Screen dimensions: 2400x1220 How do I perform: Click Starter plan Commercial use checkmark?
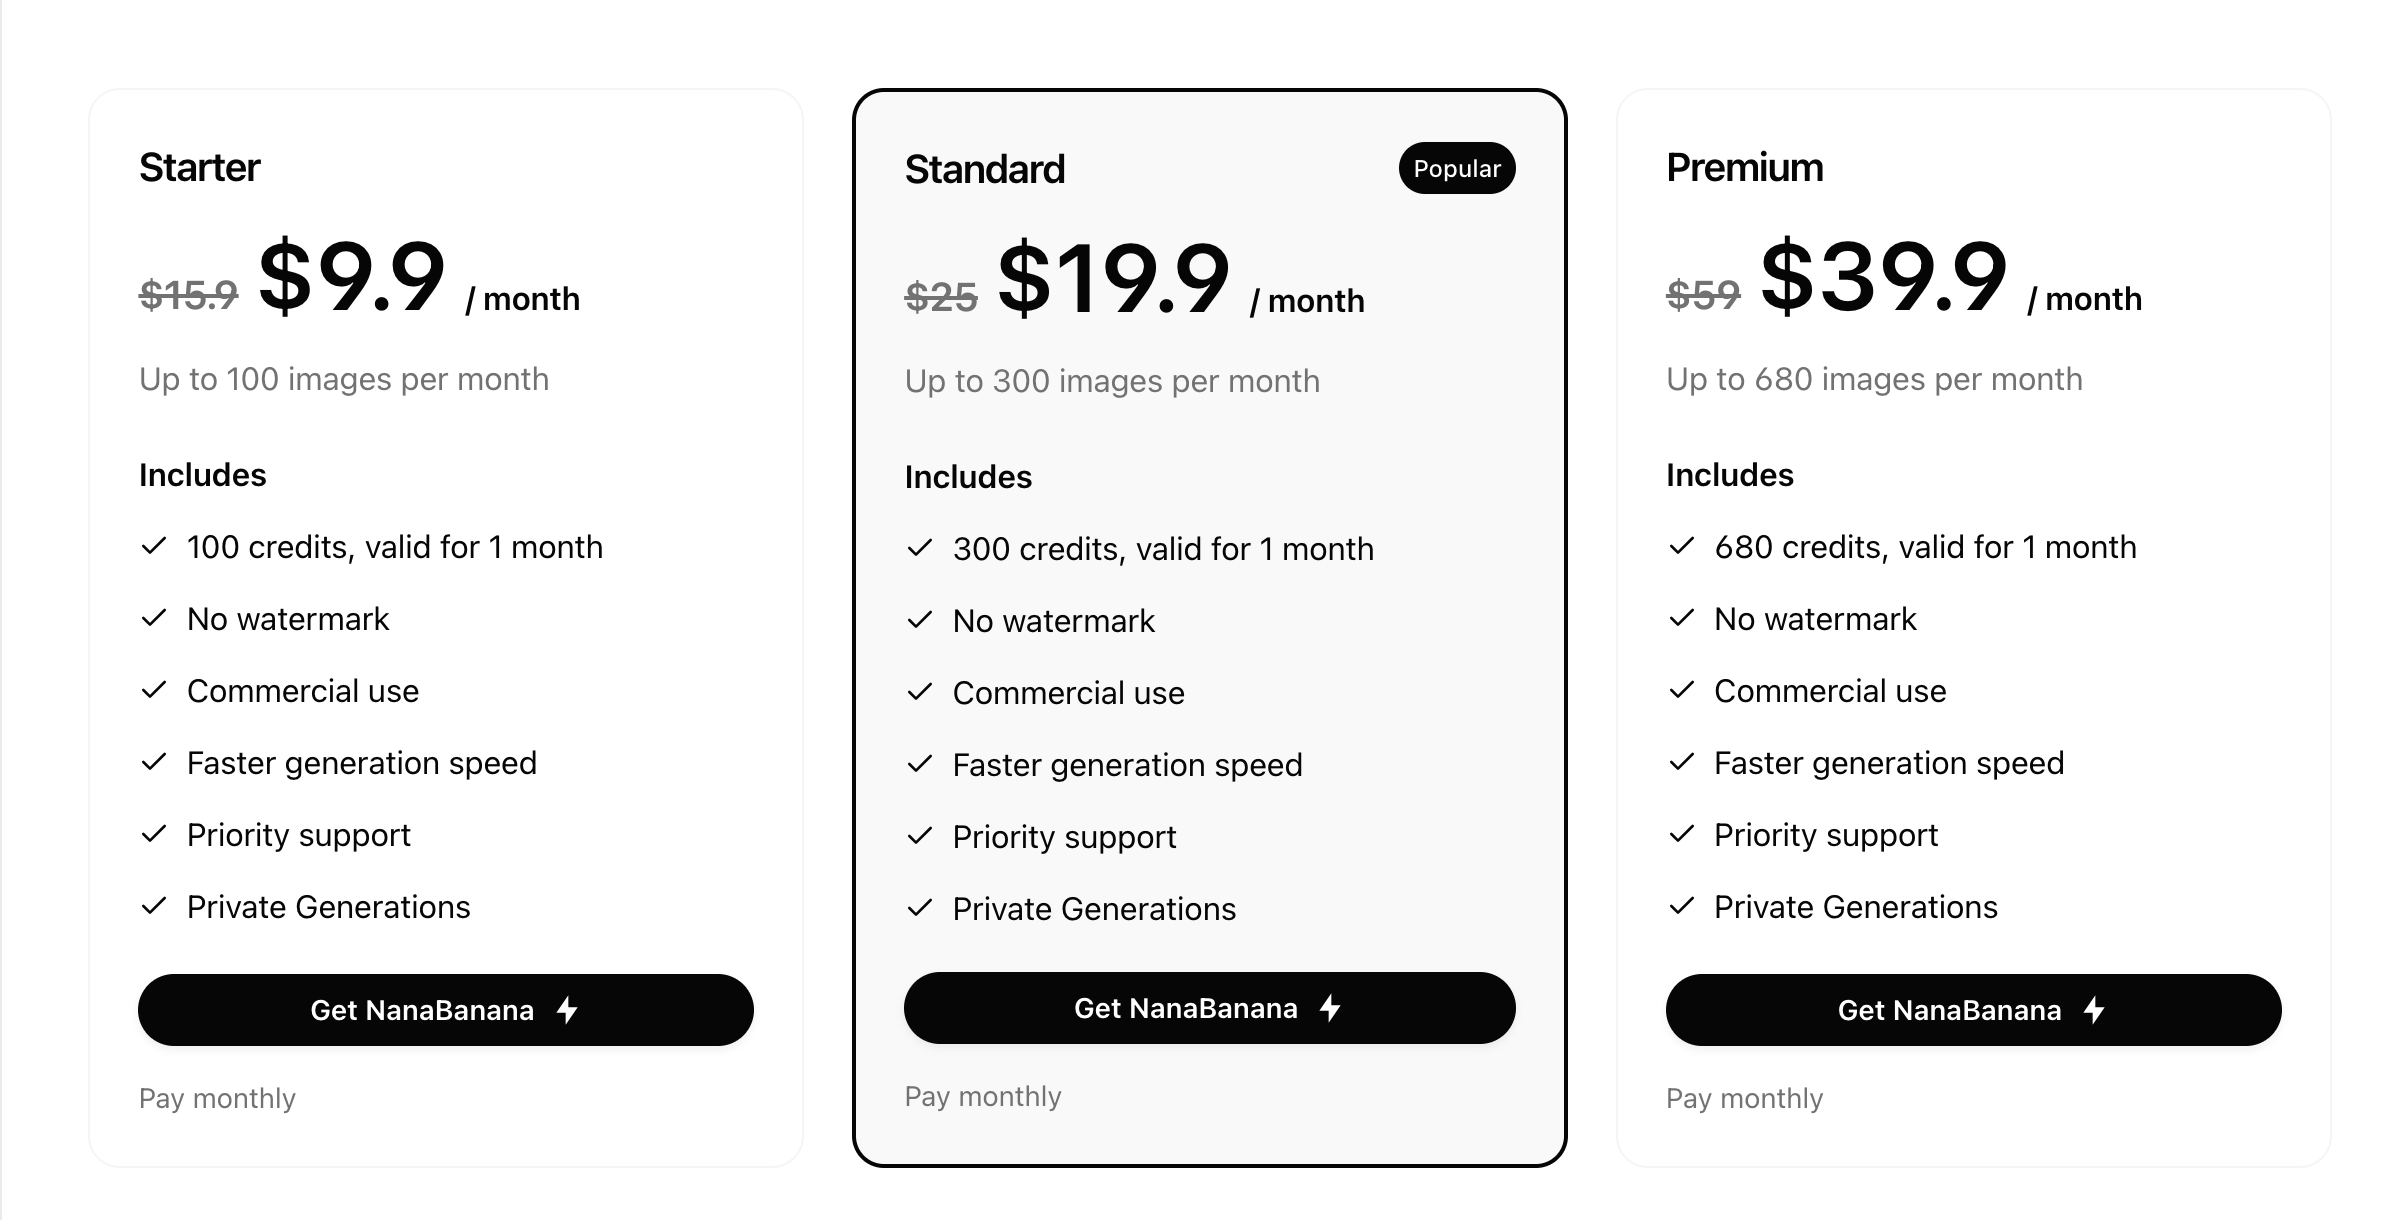pos(154,690)
